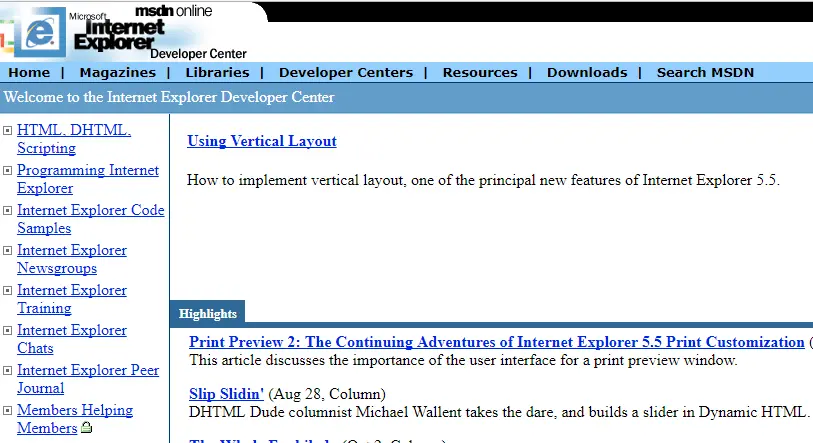Follow the HTML, DHTML, Scripting link

tap(74, 139)
